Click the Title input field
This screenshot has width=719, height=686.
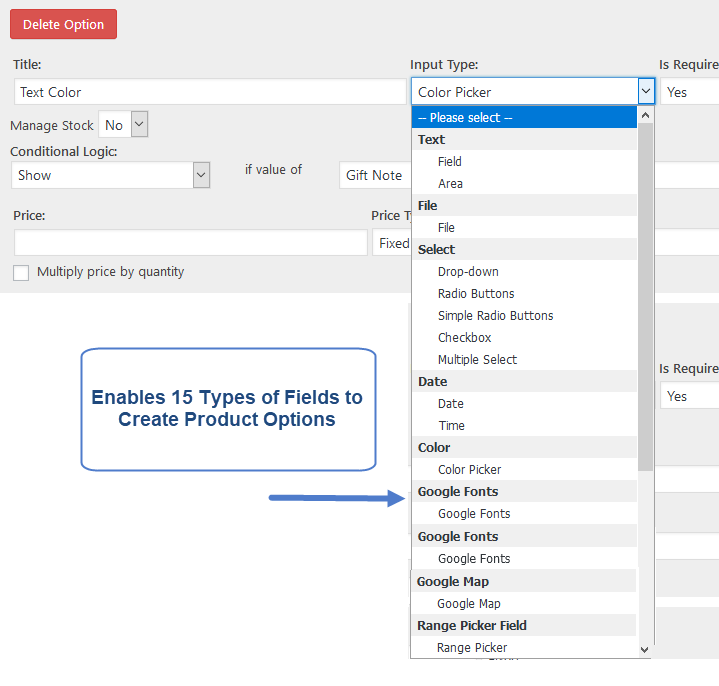(210, 92)
